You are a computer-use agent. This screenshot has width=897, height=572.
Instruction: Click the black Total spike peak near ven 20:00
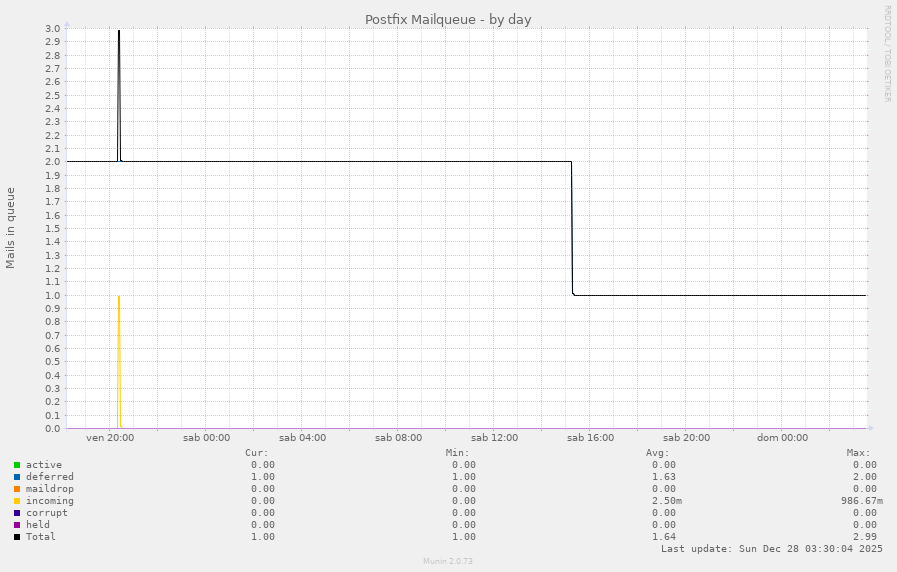tap(118, 32)
